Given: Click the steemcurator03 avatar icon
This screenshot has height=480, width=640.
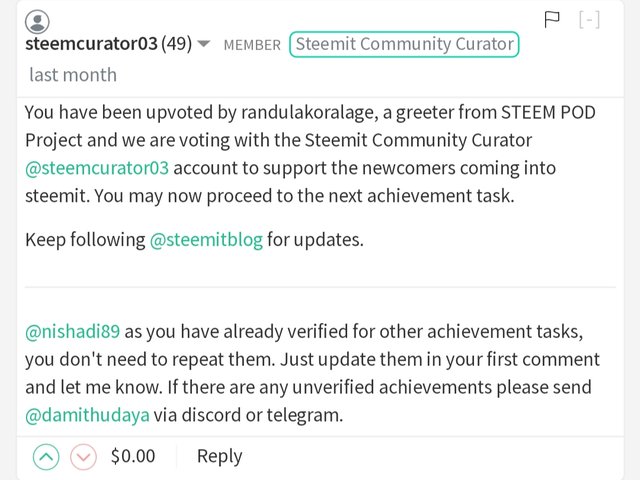Looking at the screenshot, I should [37, 22].
